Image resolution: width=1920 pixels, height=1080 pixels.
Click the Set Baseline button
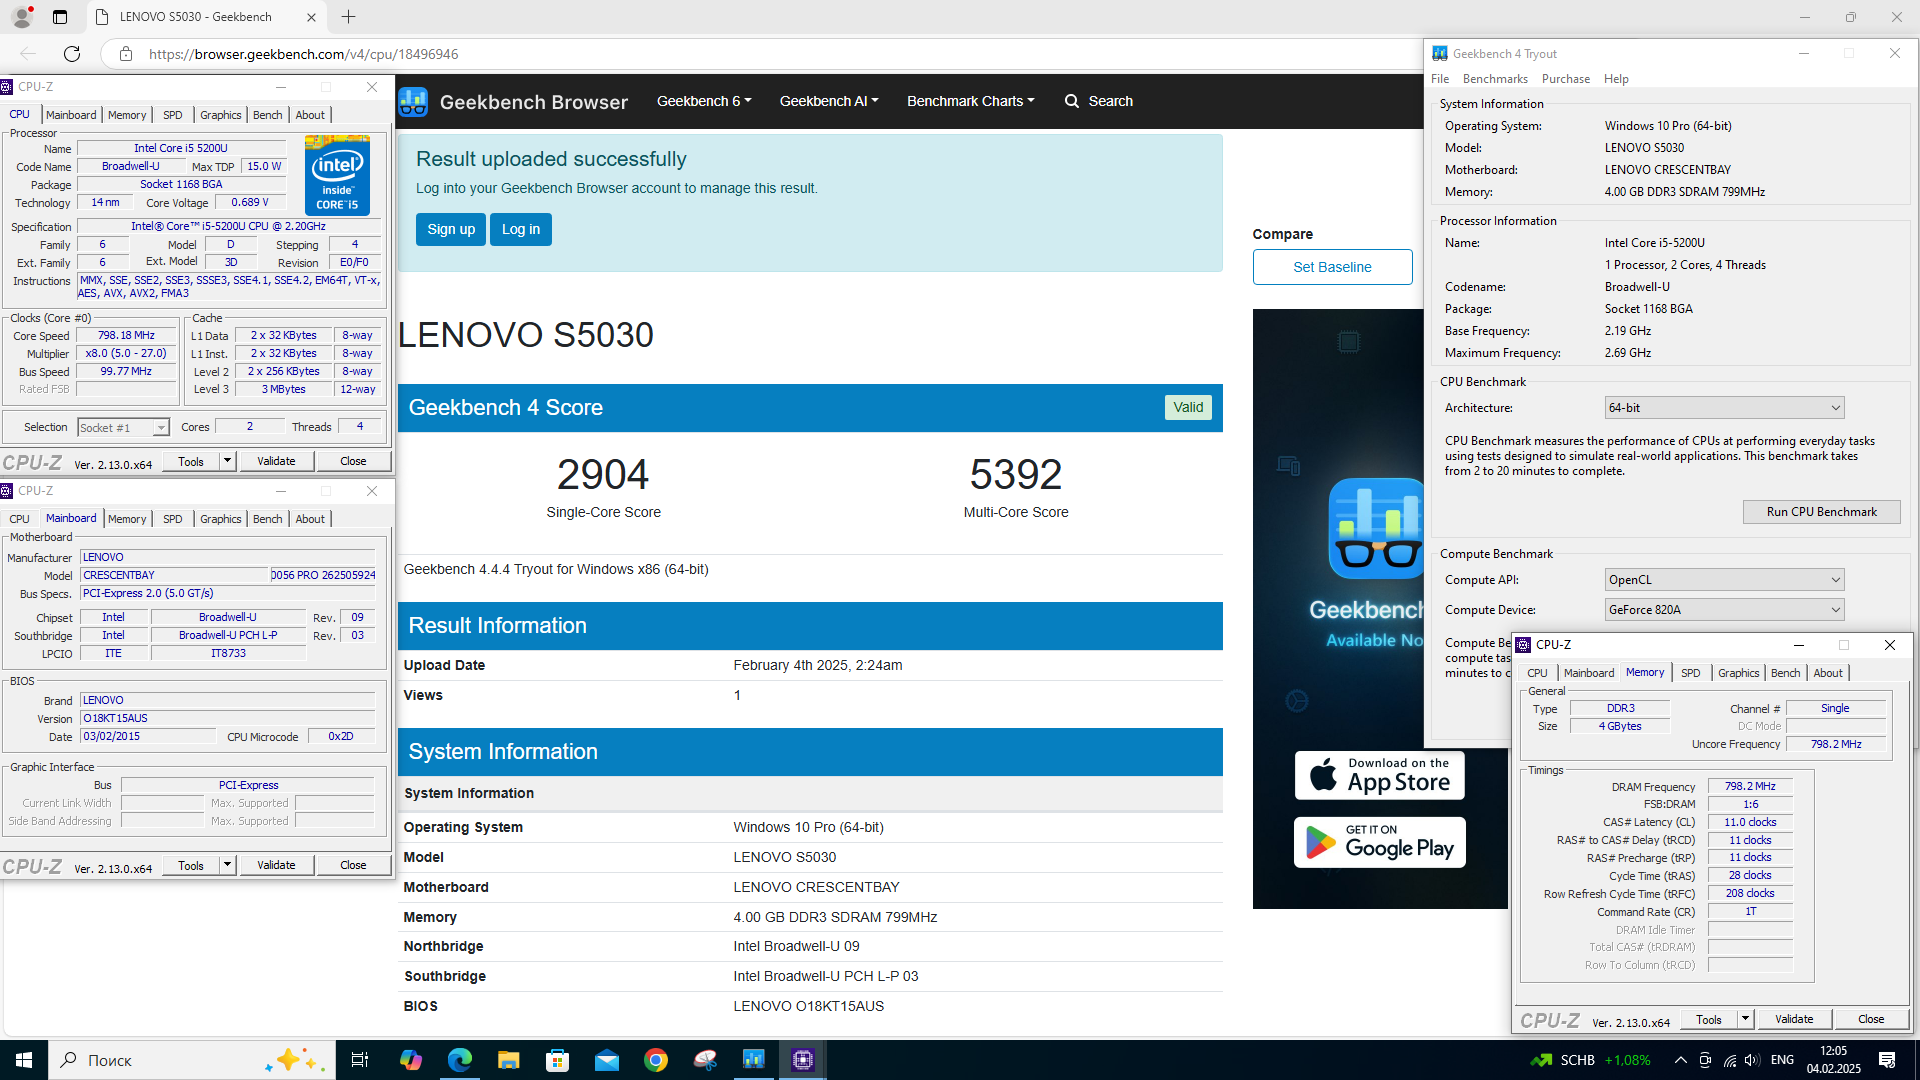tap(1332, 267)
